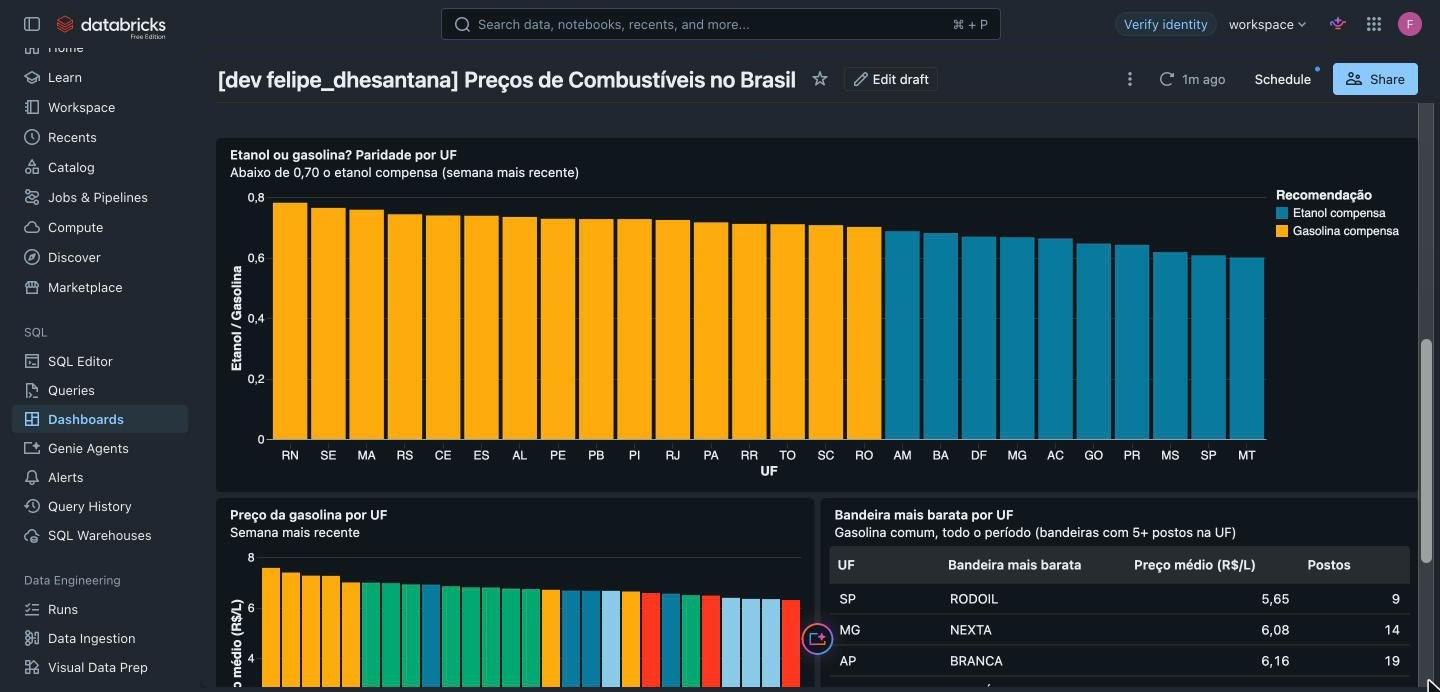1440x692 pixels.
Task: Click the dashboard title text
Action: coord(506,79)
